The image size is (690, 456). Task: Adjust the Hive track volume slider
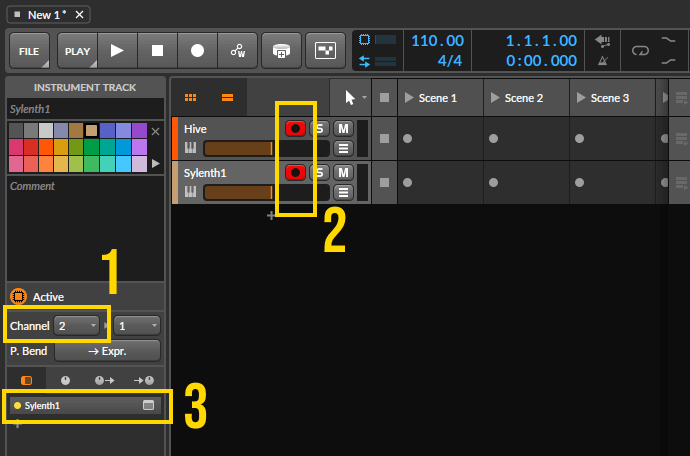tap(266, 149)
